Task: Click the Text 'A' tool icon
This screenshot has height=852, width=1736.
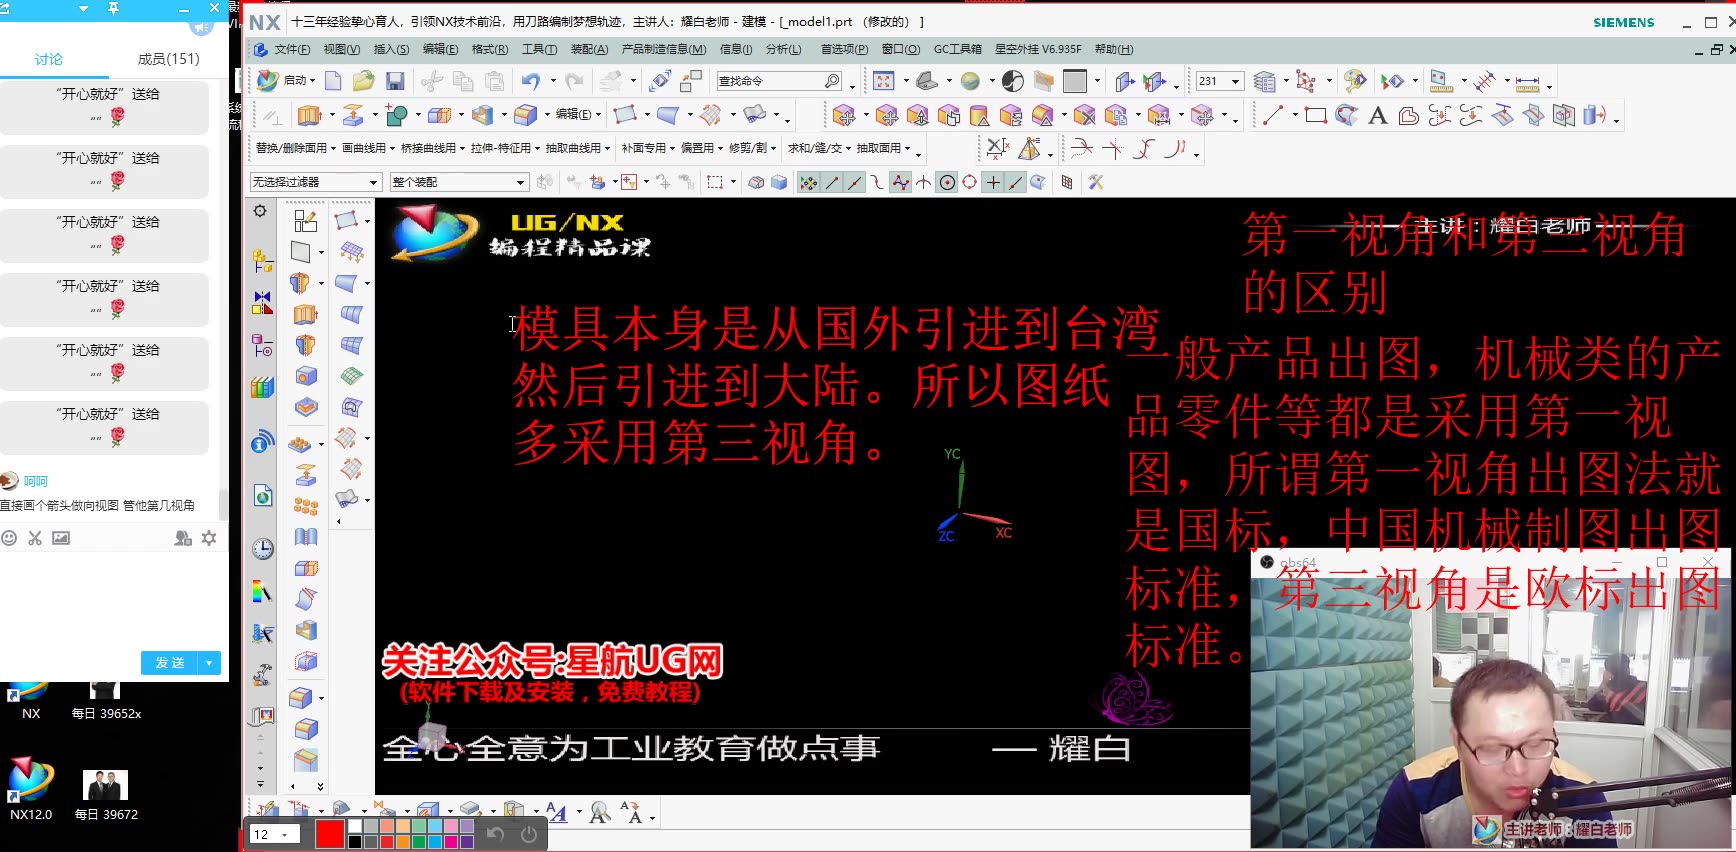Action: click(x=1377, y=115)
